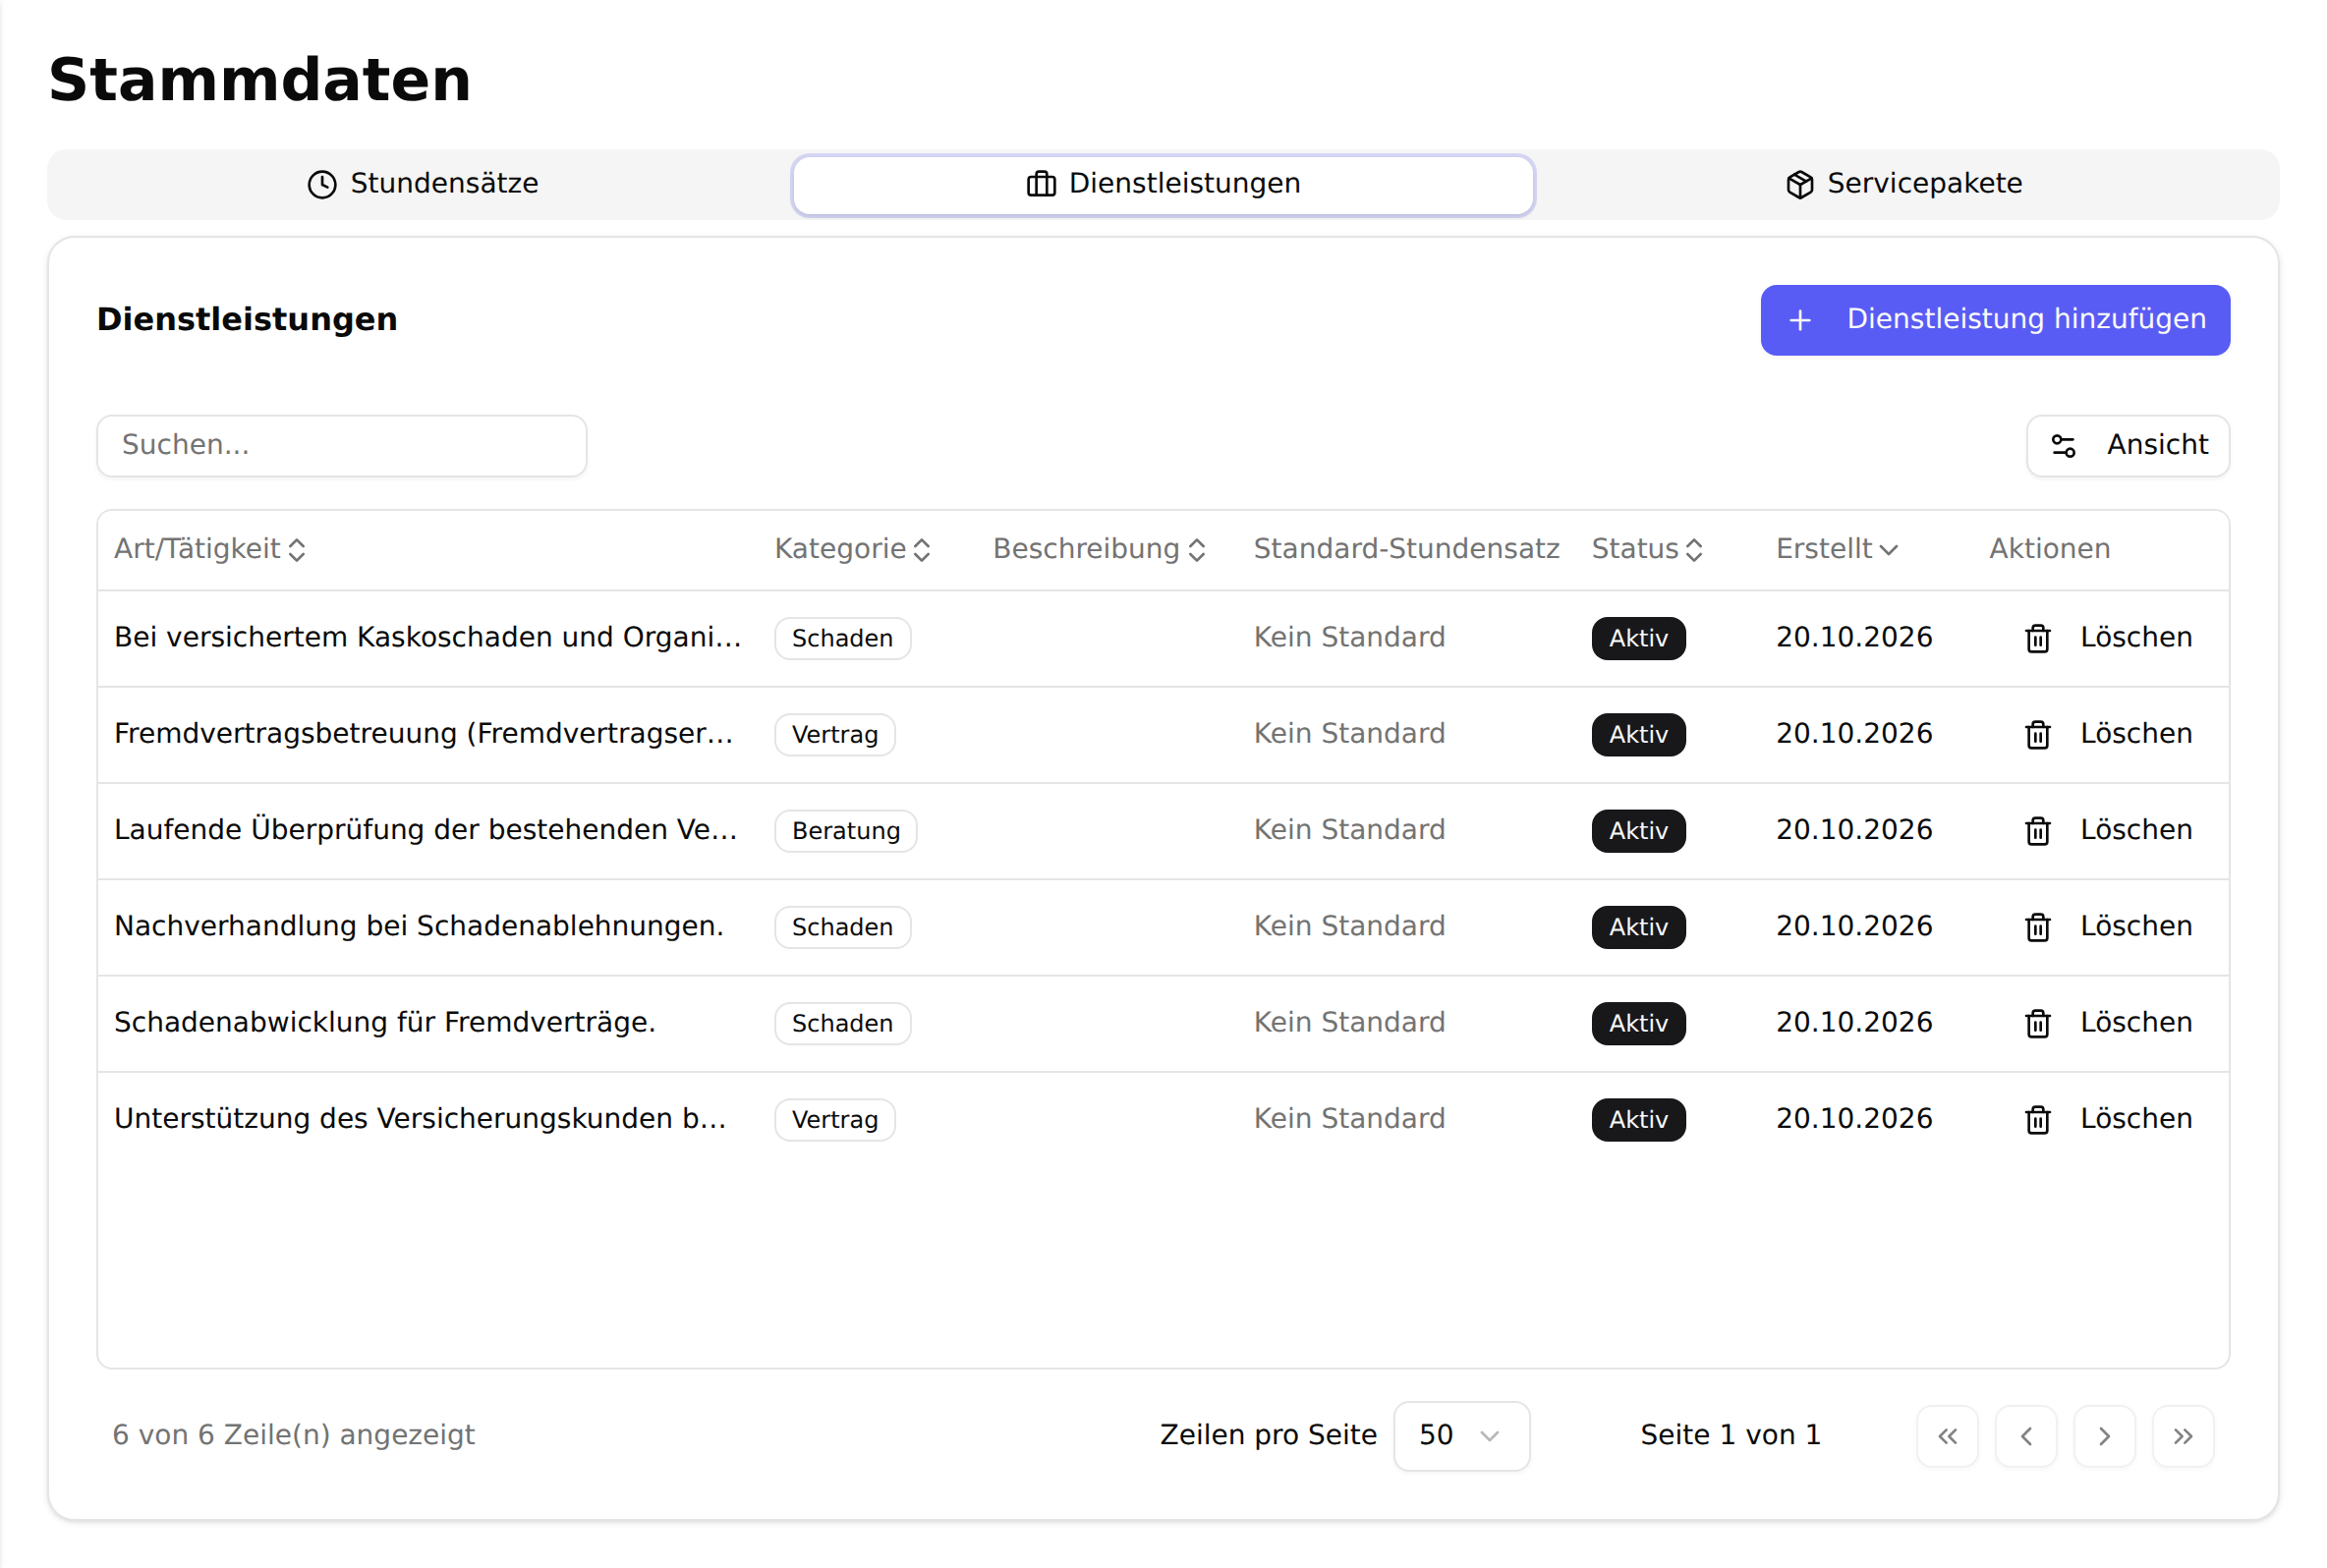2327x1568 pixels.
Task: Click trash icon in Schadenabwicklung für Fremdverträge row
Action: click(2037, 1023)
